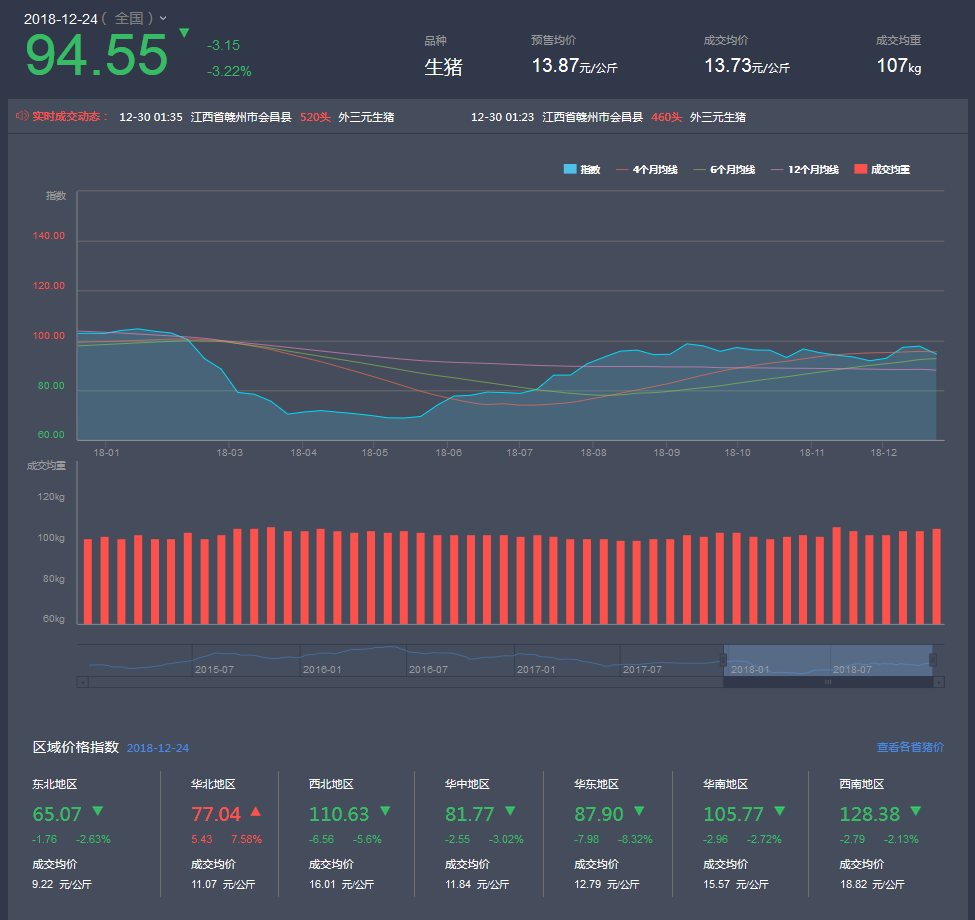Screen dimensions: 975x920
Task: Click the green down arrow for 东北地区
Action: (x=97, y=811)
